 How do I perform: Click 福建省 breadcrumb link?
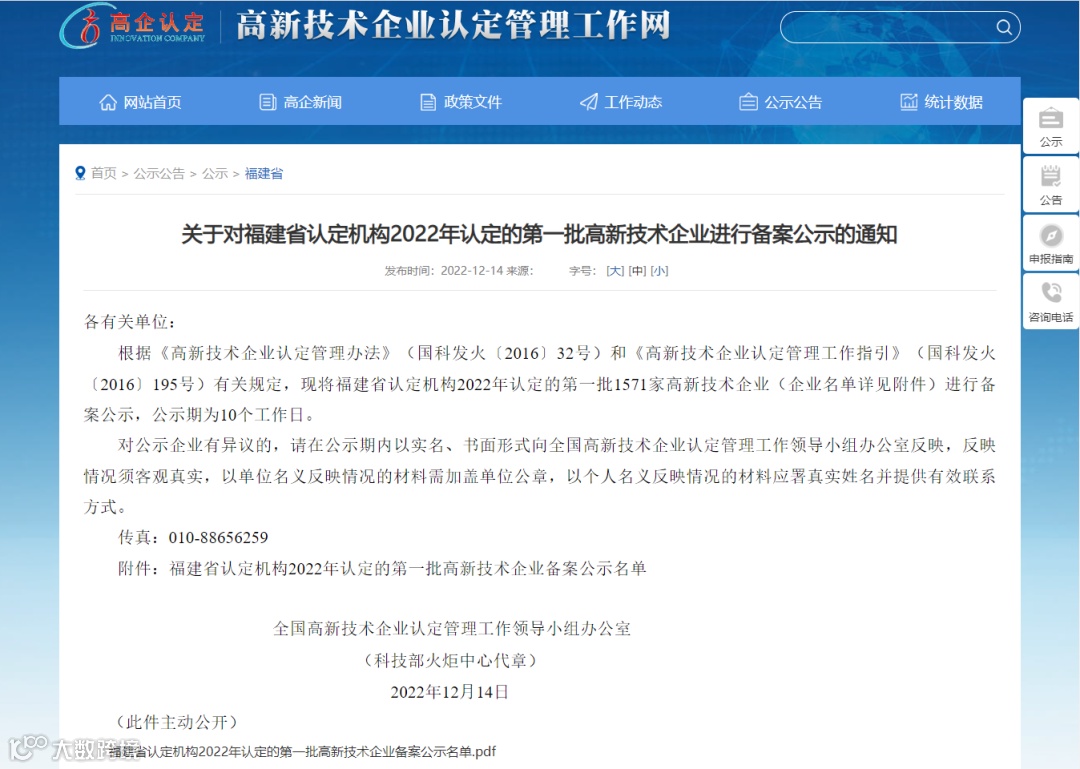coord(264,173)
